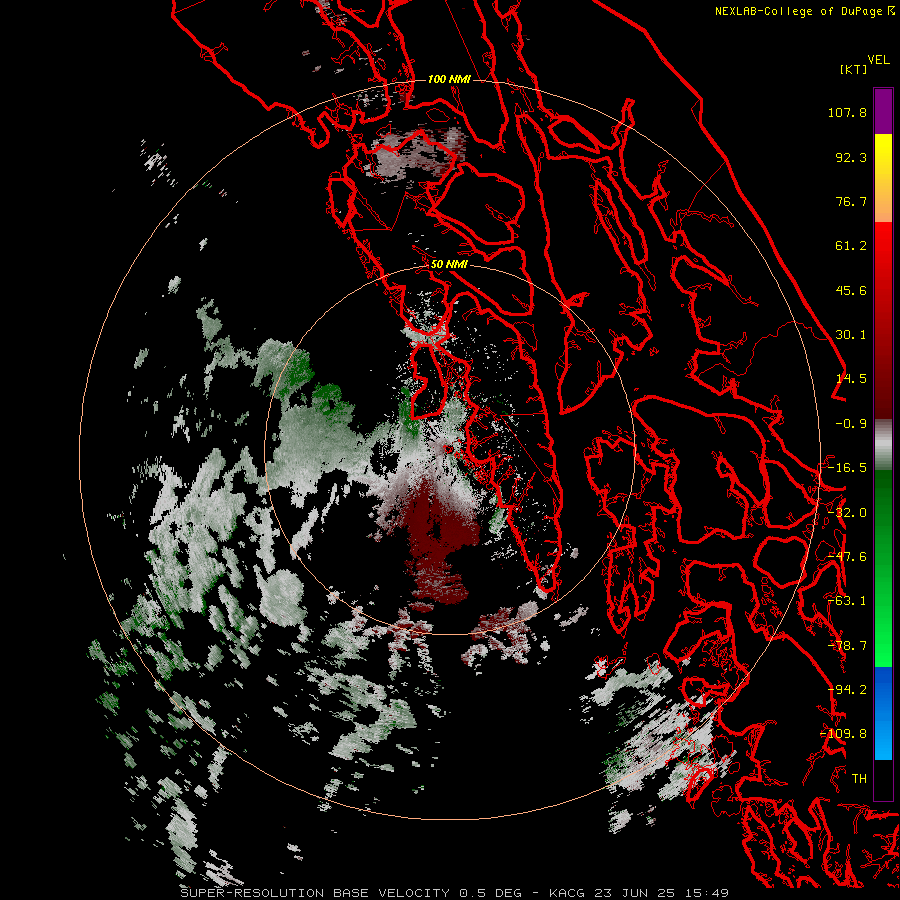Viewport: 900px width, 900px height.
Task: Click the -109.8 value on velocity scale
Action: coord(843,734)
